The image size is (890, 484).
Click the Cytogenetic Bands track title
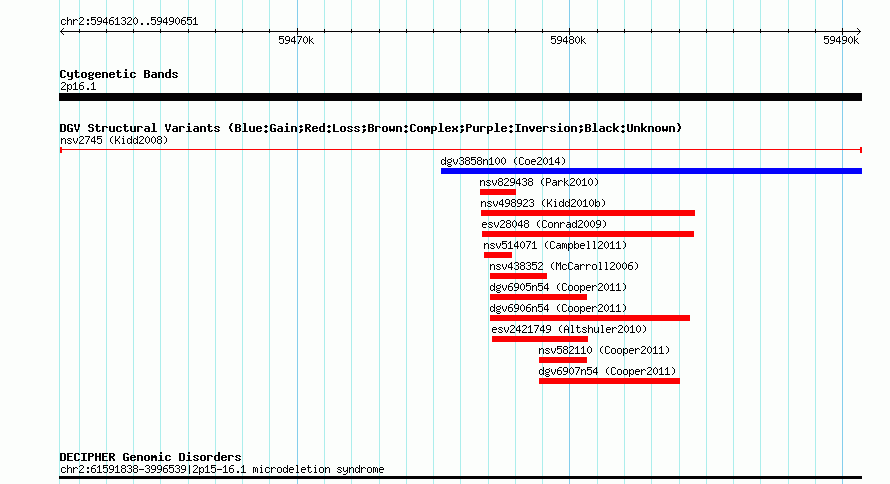point(119,74)
